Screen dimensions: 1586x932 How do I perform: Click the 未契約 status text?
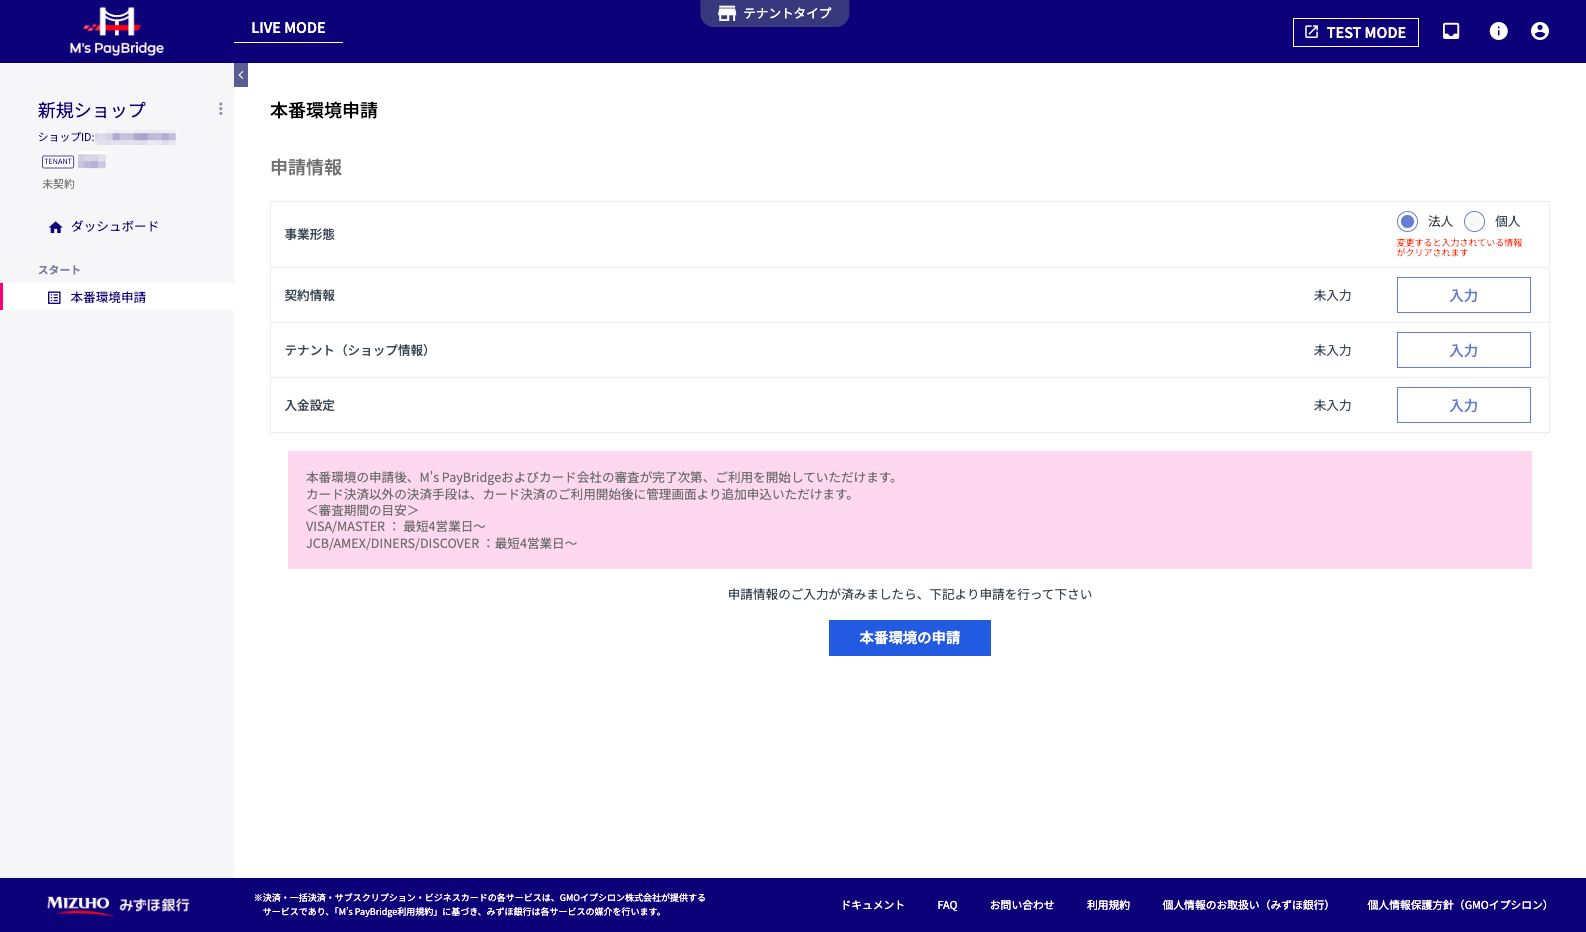click(58, 184)
